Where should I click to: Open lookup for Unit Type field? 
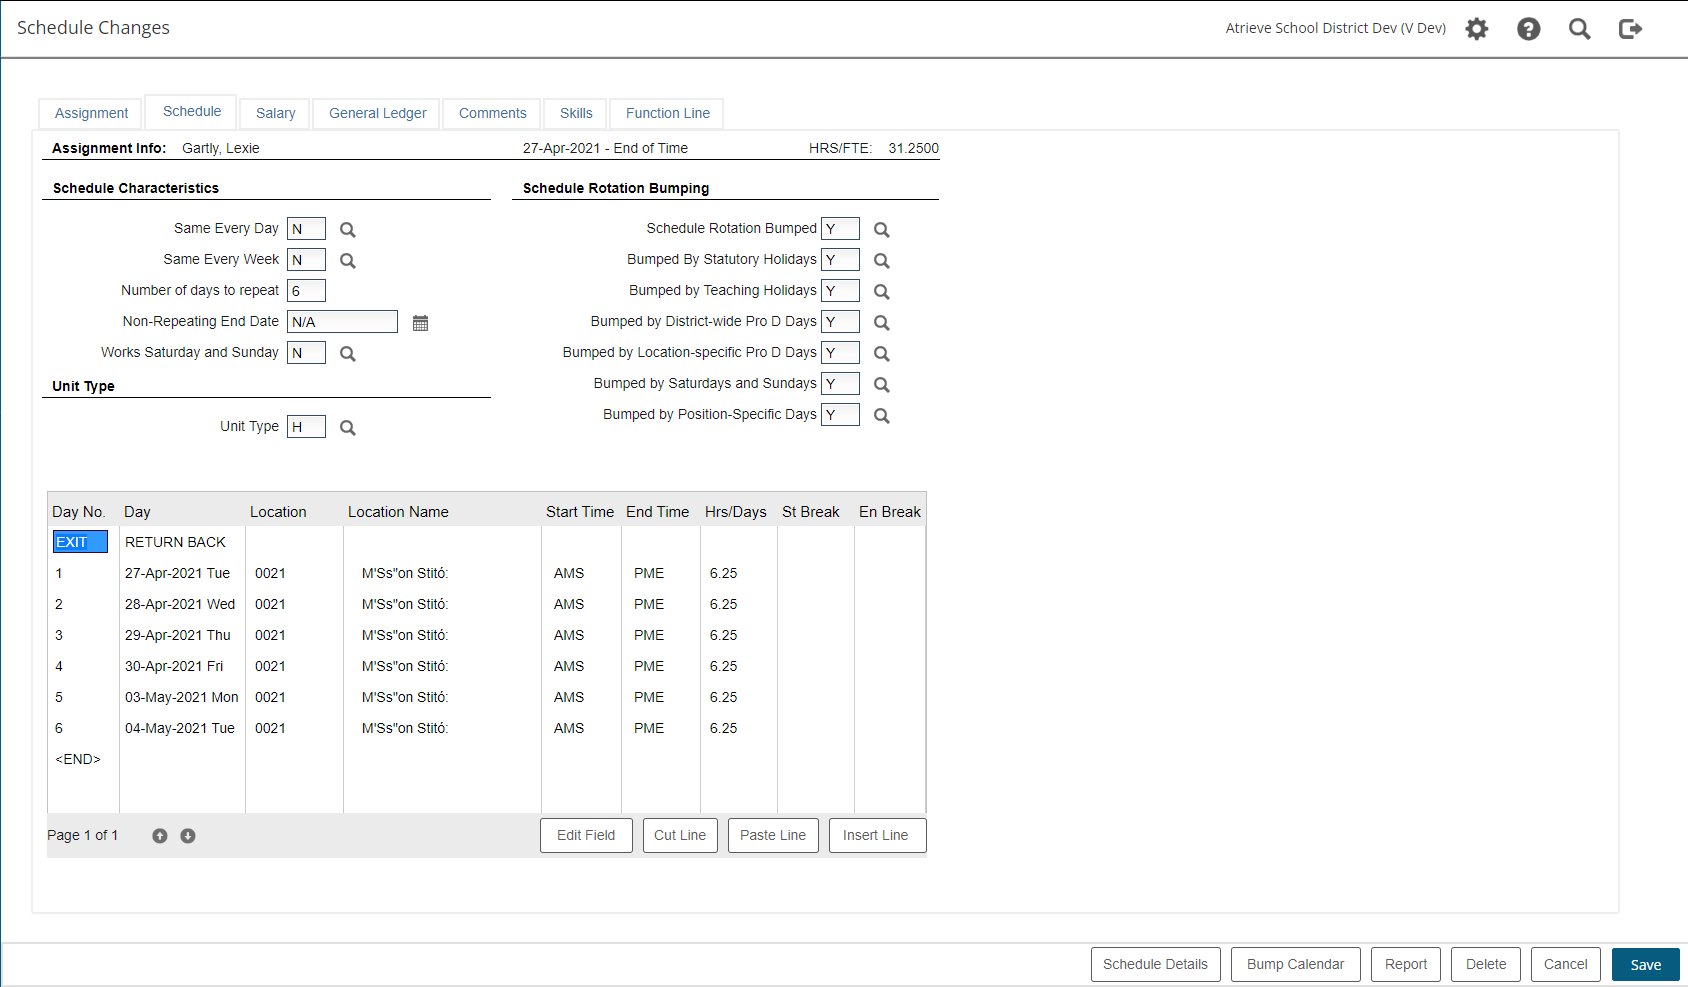[347, 428]
